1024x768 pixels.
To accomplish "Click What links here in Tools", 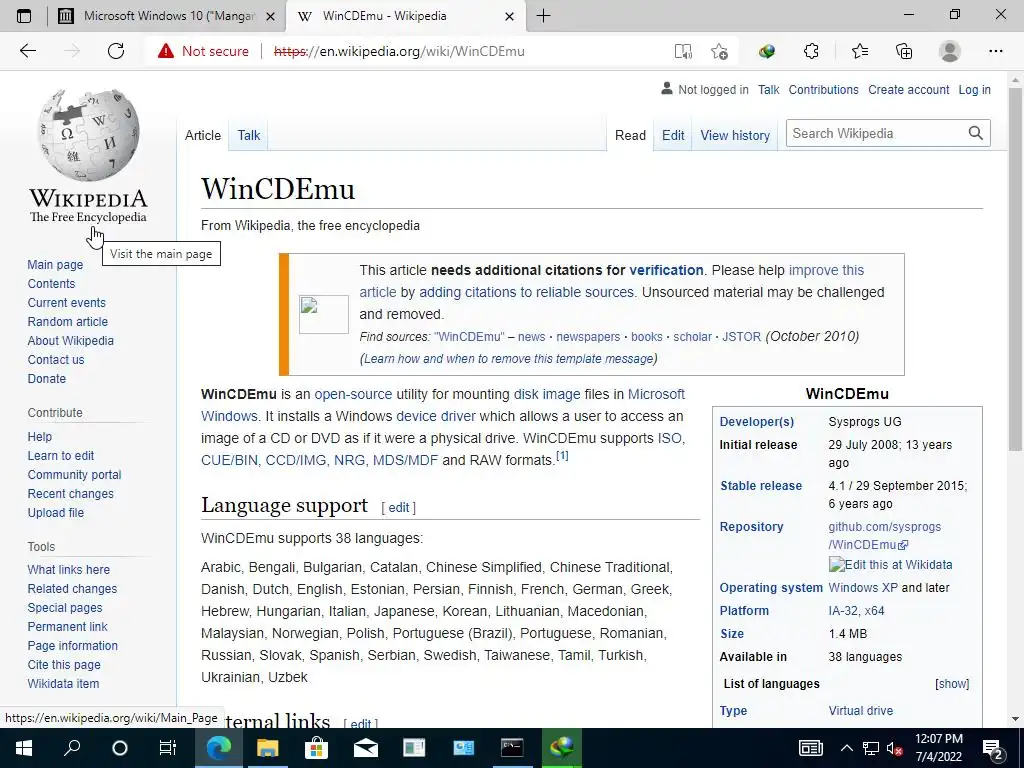I will tap(69, 569).
